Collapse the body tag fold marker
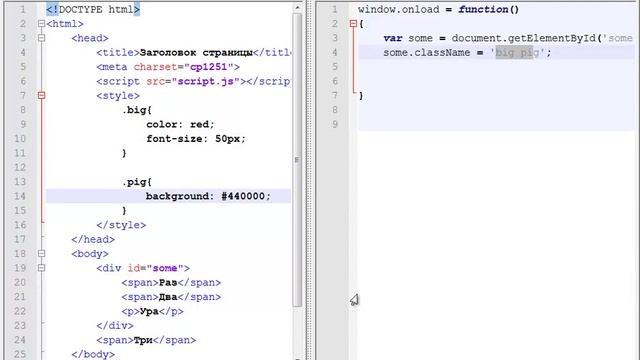The width and height of the screenshot is (640, 360). (41, 253)
